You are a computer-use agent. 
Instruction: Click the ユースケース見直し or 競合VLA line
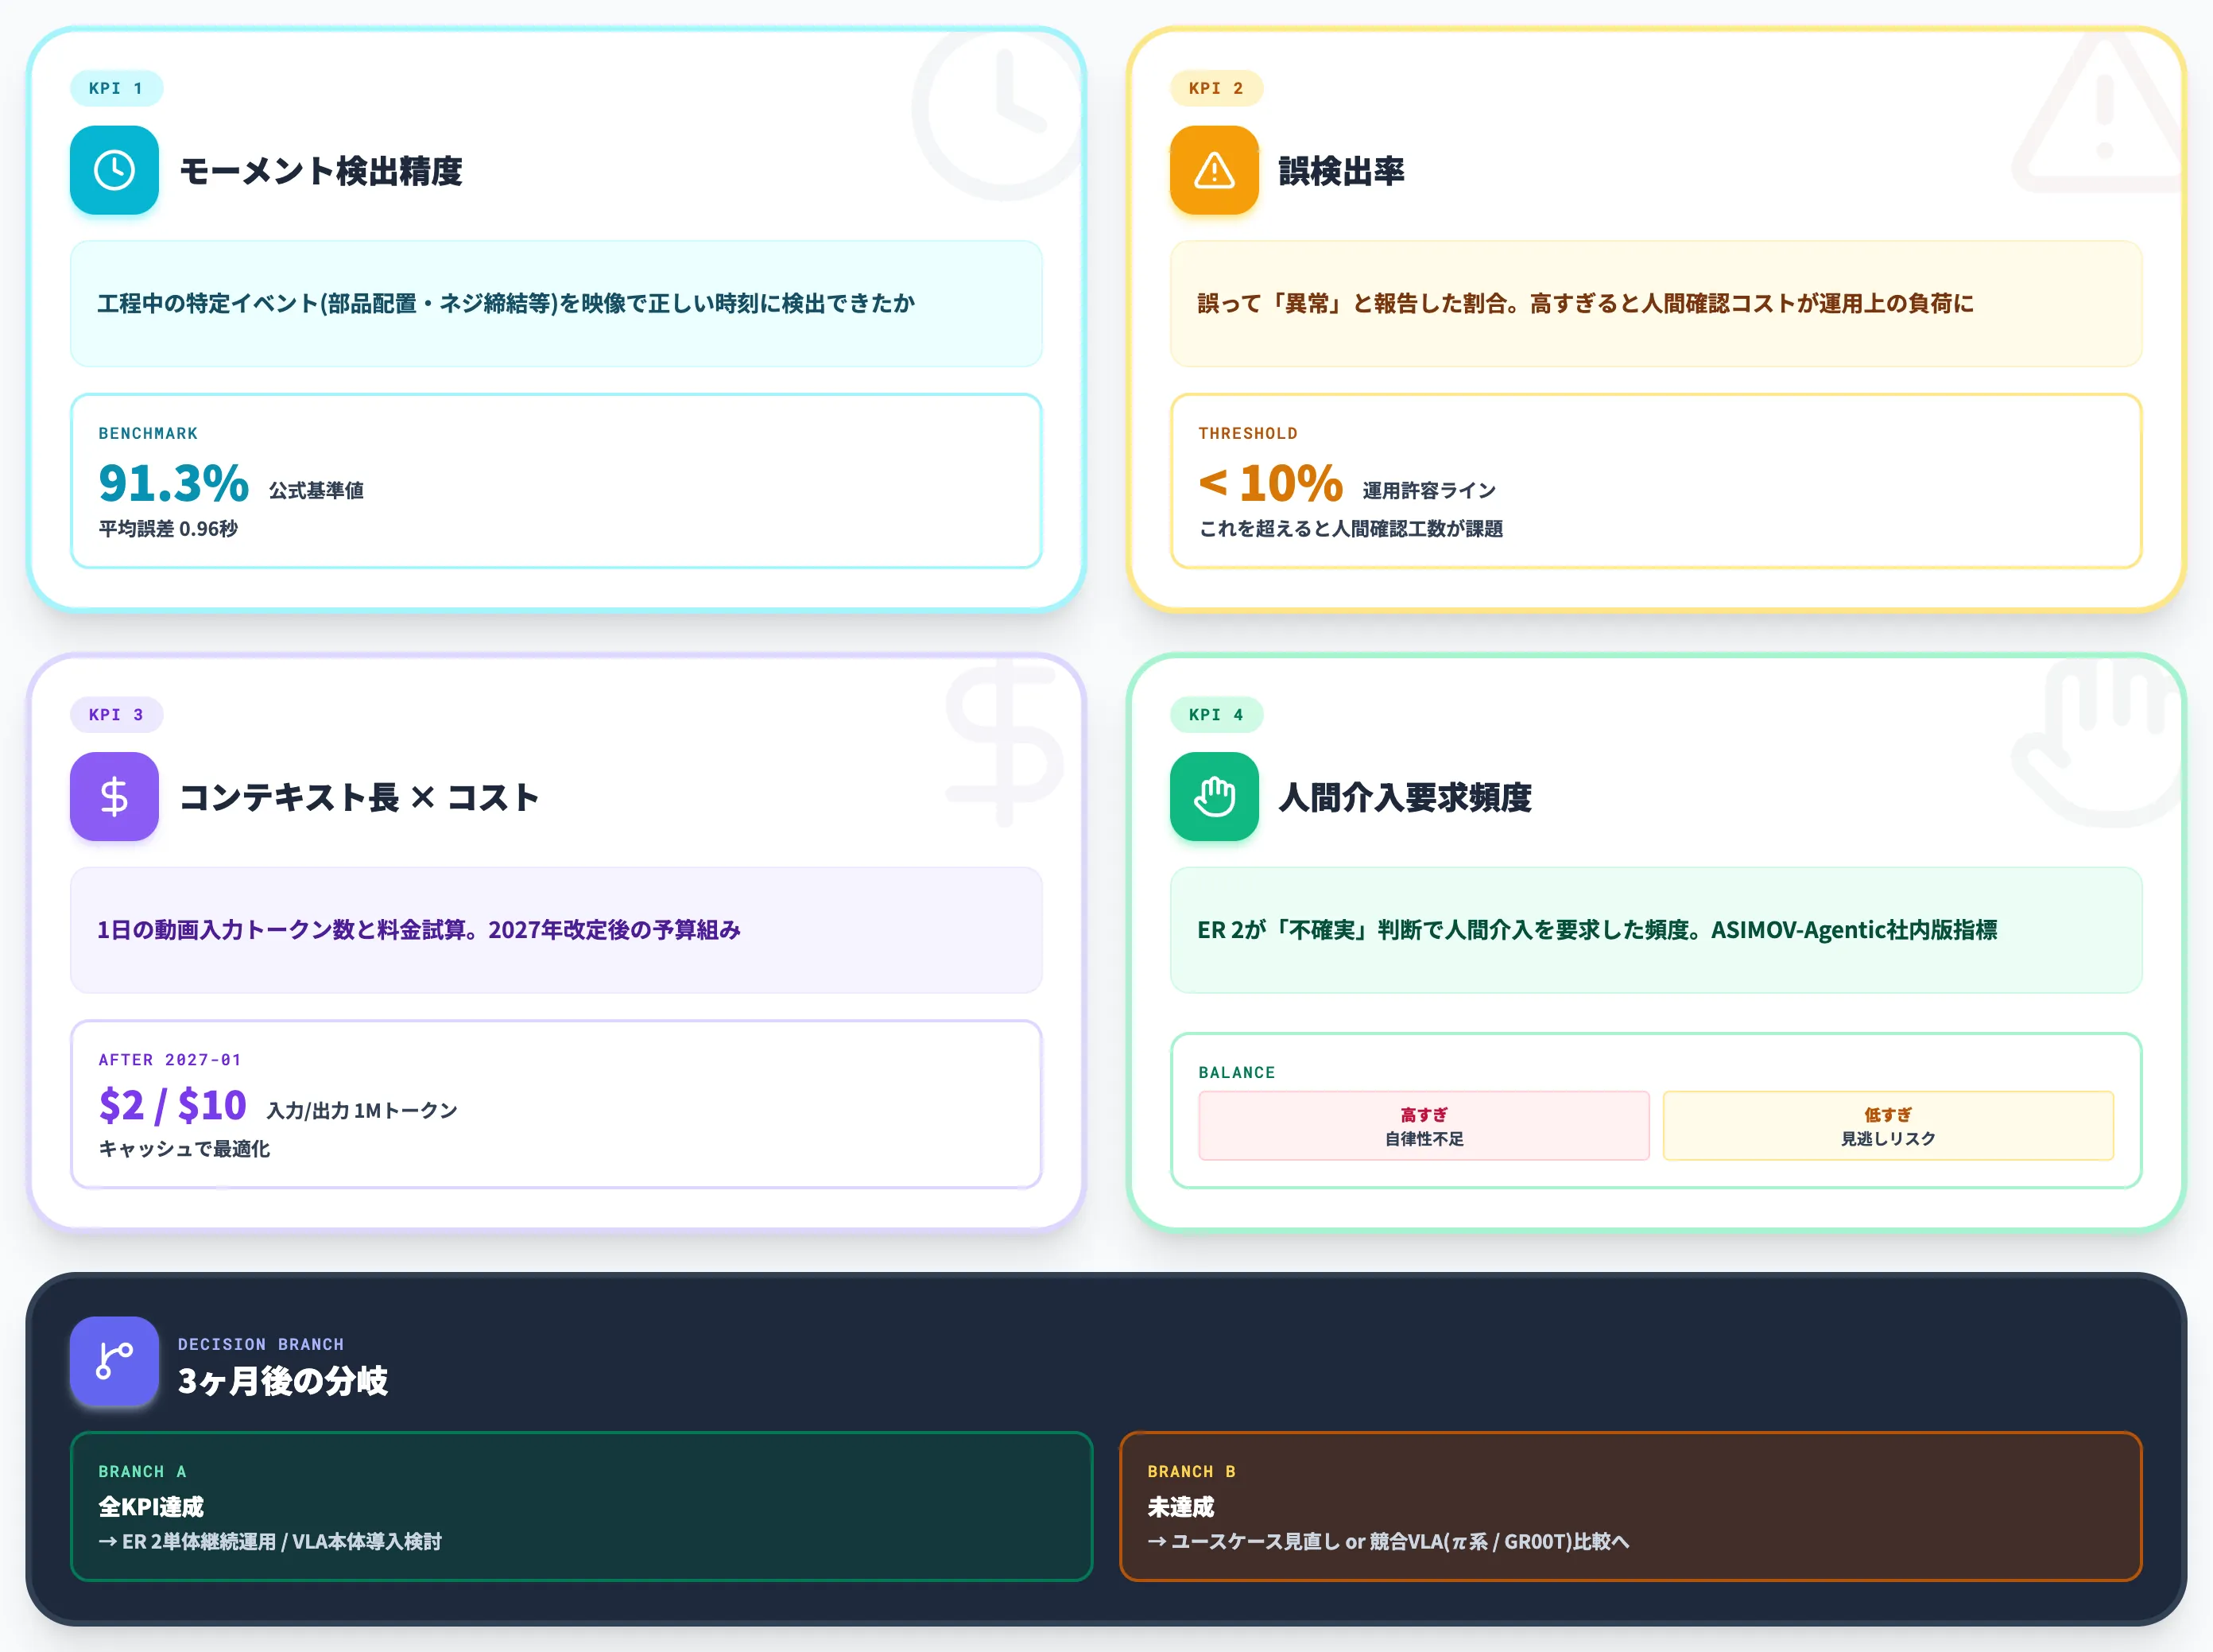tap(1389, 1542)
